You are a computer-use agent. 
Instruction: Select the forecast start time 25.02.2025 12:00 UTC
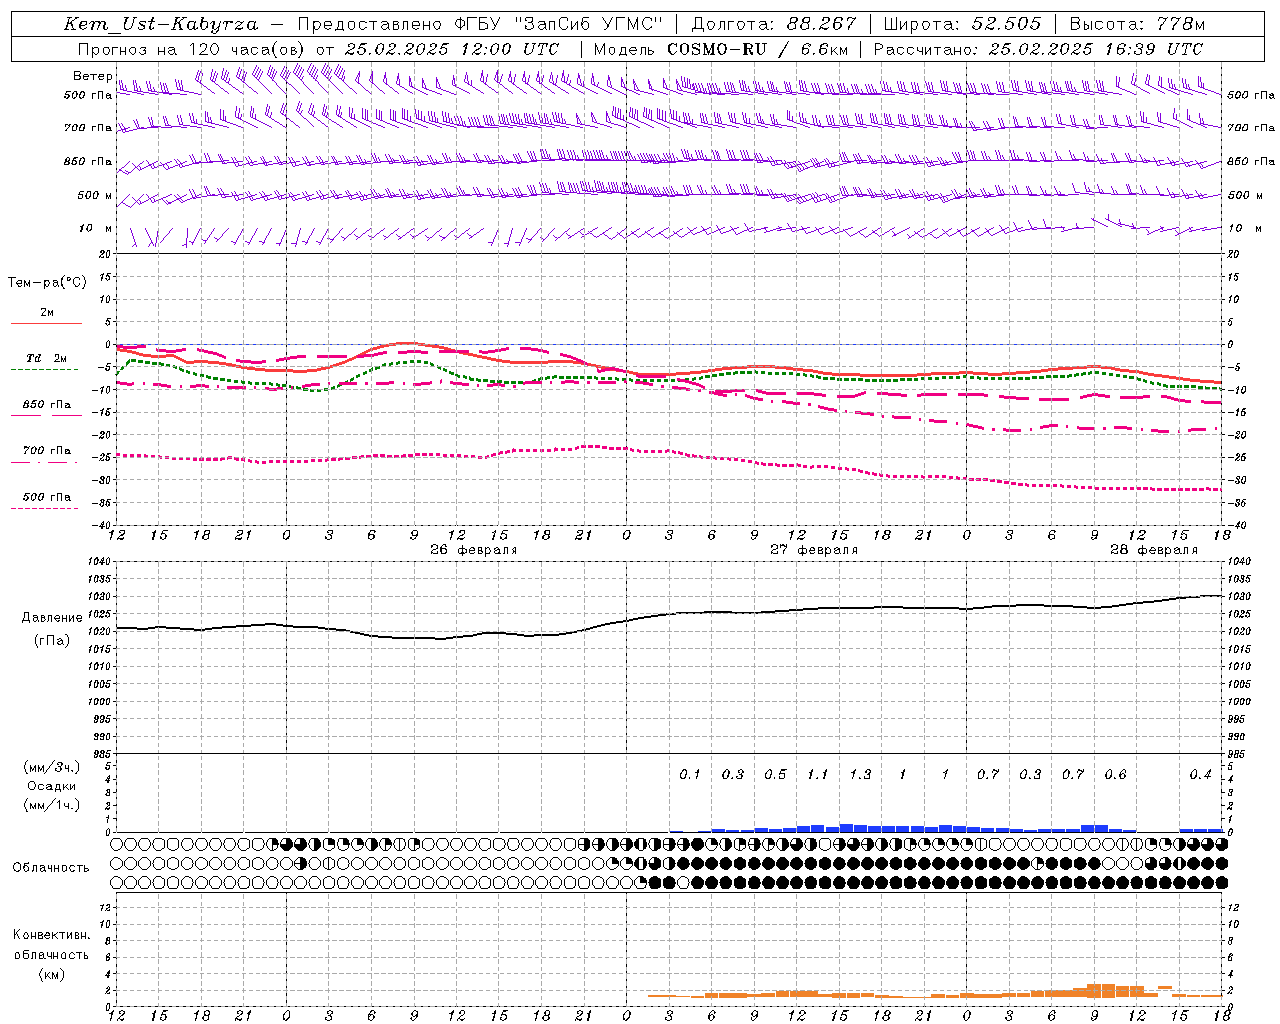point(452,49)
